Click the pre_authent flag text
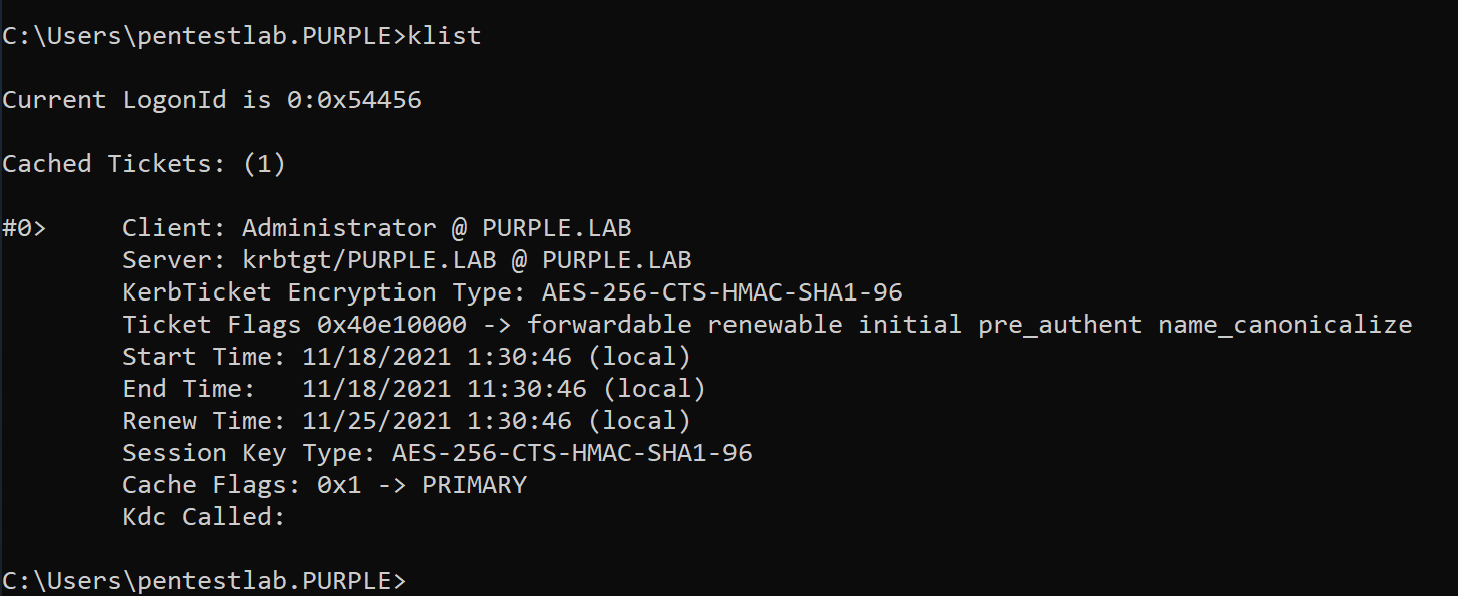This screenshot has width=1458, height=596. (x=1060, y=325)
